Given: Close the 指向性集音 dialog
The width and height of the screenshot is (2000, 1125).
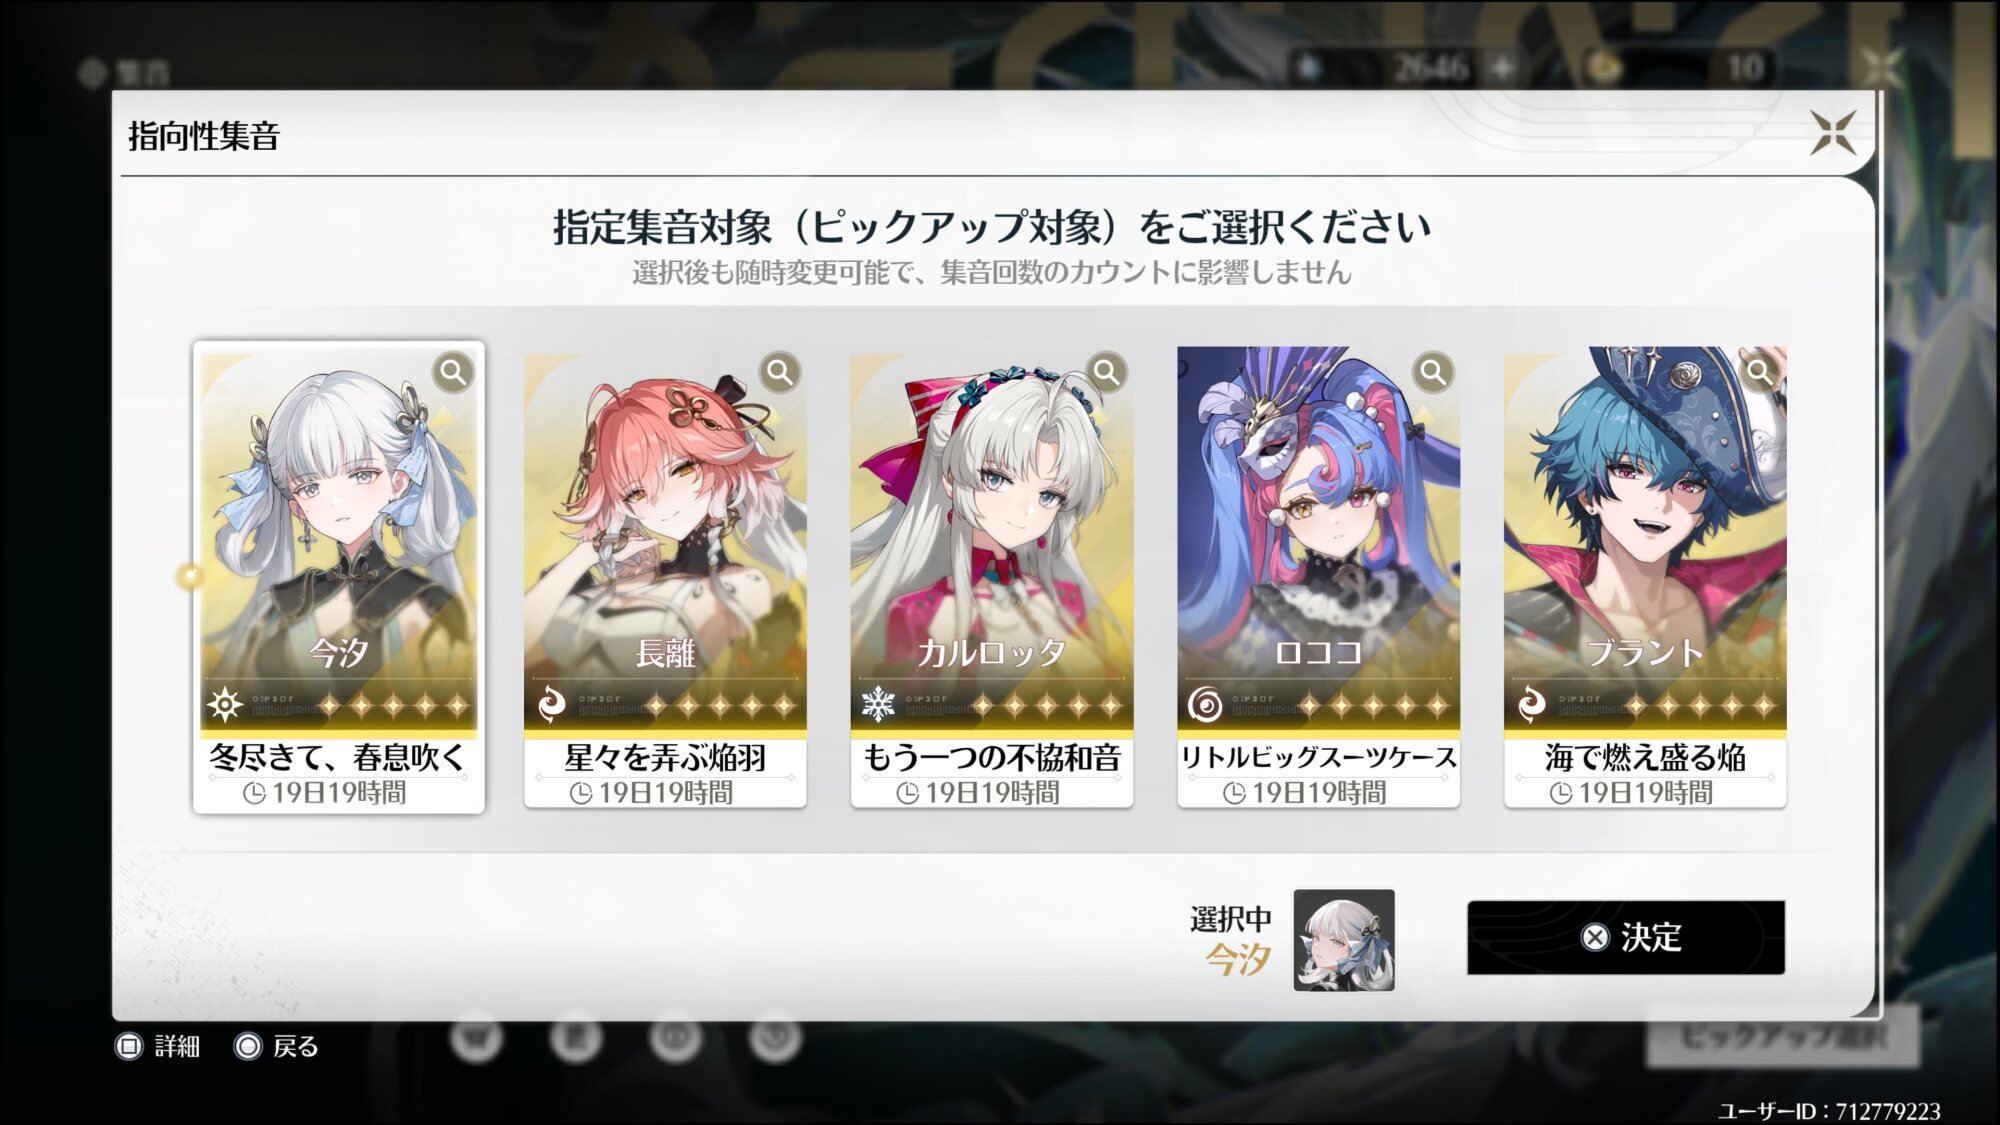Looking at the screenshot, I should [x=1833, y=133].
